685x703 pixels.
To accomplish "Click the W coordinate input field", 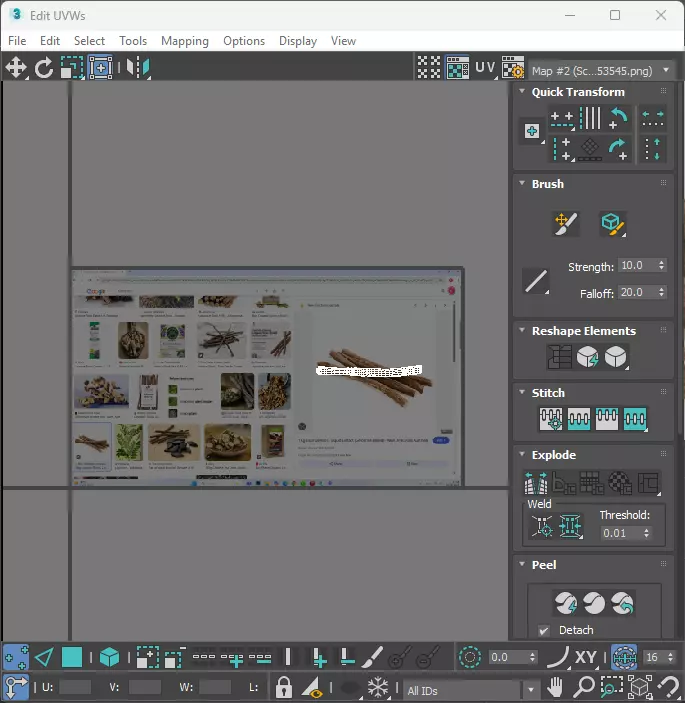I will tap(214, 687).
